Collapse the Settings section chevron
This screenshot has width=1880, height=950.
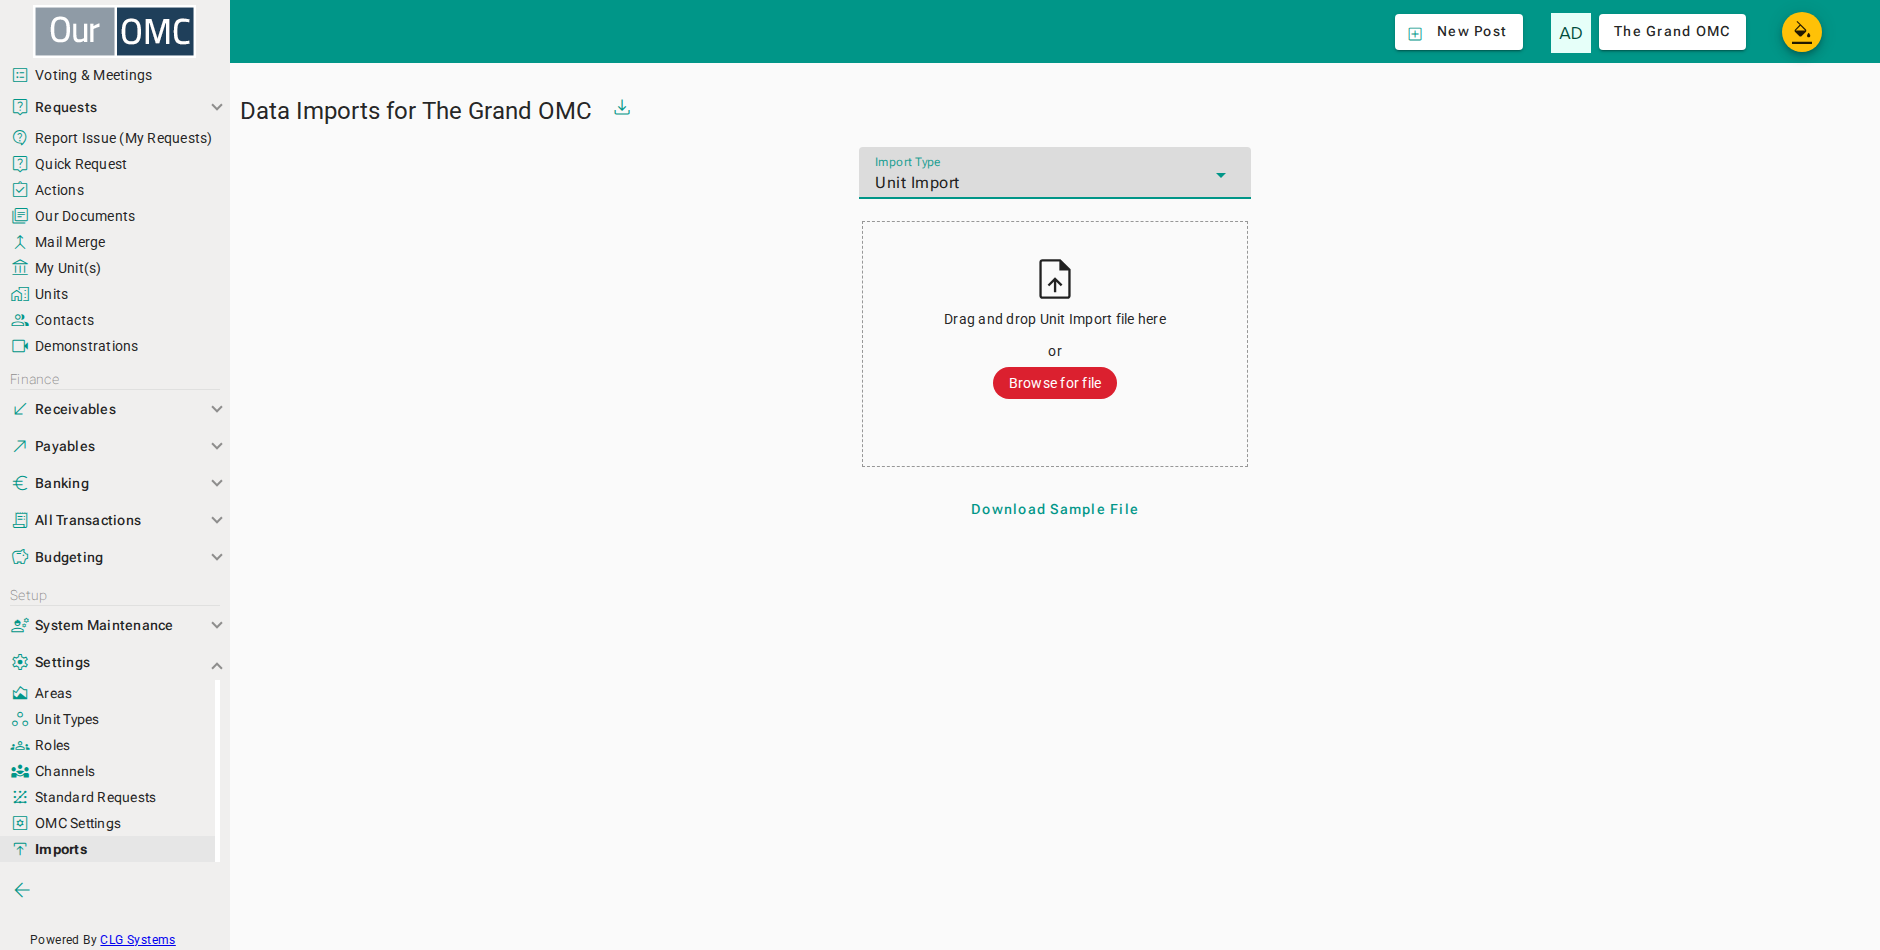click(217, 666)
